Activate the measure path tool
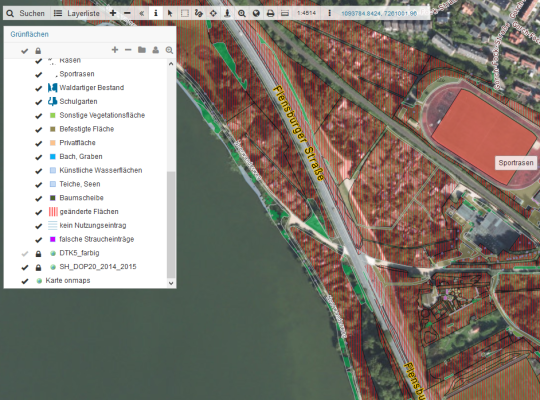Viewport: 540px width, 400px height. (199, 13)
